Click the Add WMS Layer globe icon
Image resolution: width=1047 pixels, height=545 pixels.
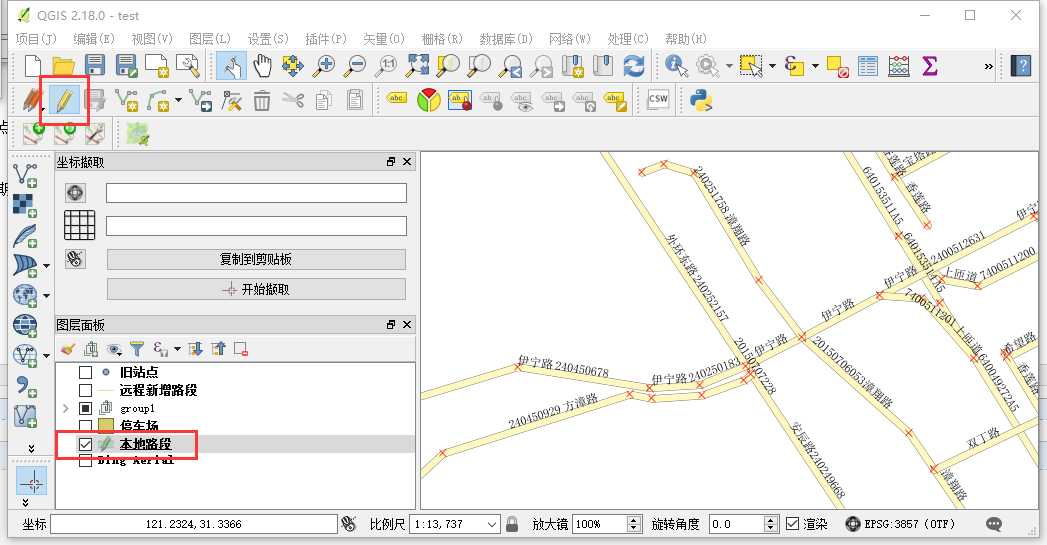[x=25, y=295]
